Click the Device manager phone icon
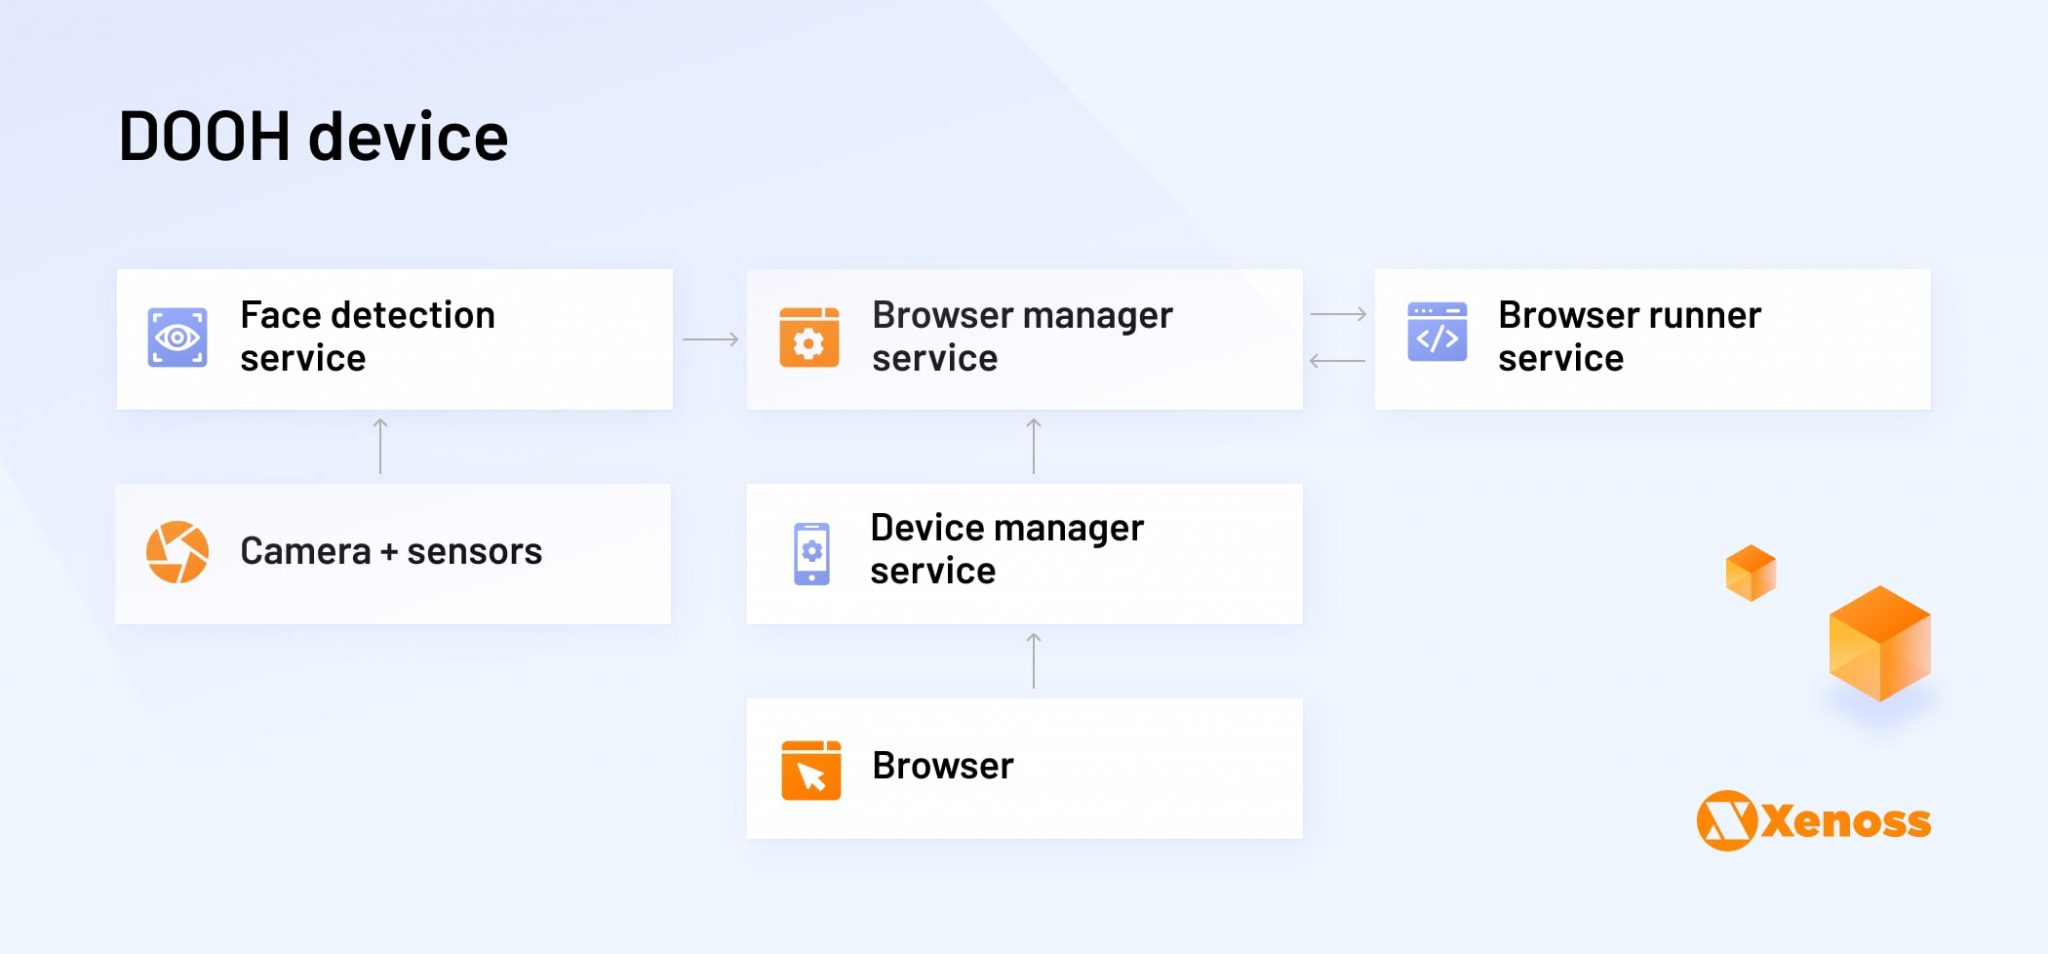The width and height of the screenshot is (2048, 954). click(x=811, y=553)
